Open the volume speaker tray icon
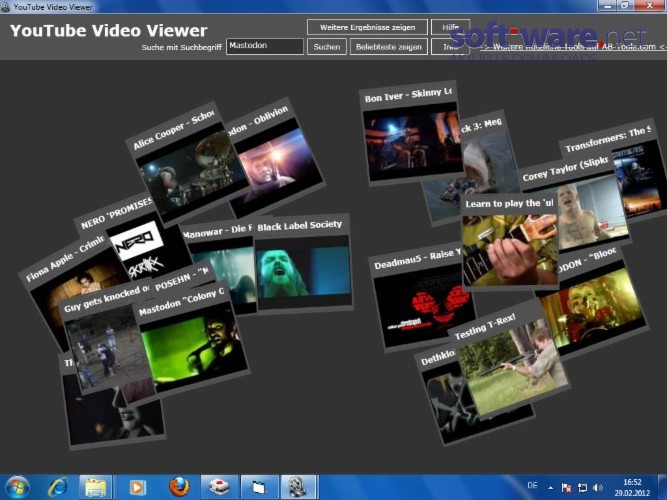This screenshot has width=667, height=500. [x=598, y=487]
